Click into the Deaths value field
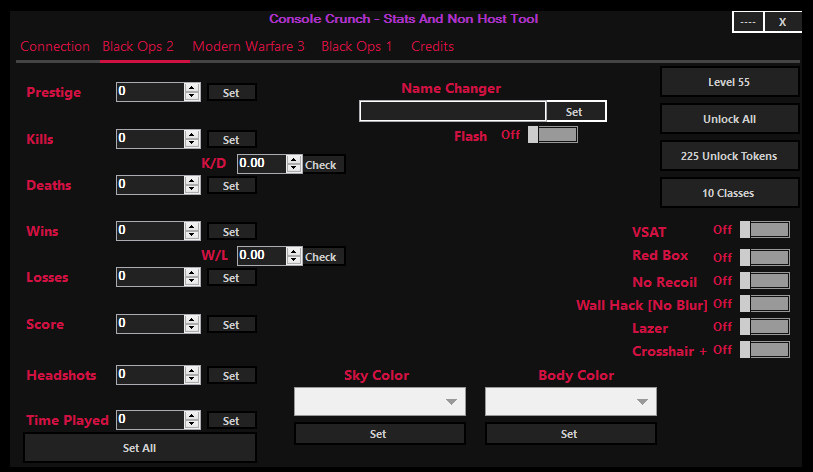 (150, 185)
